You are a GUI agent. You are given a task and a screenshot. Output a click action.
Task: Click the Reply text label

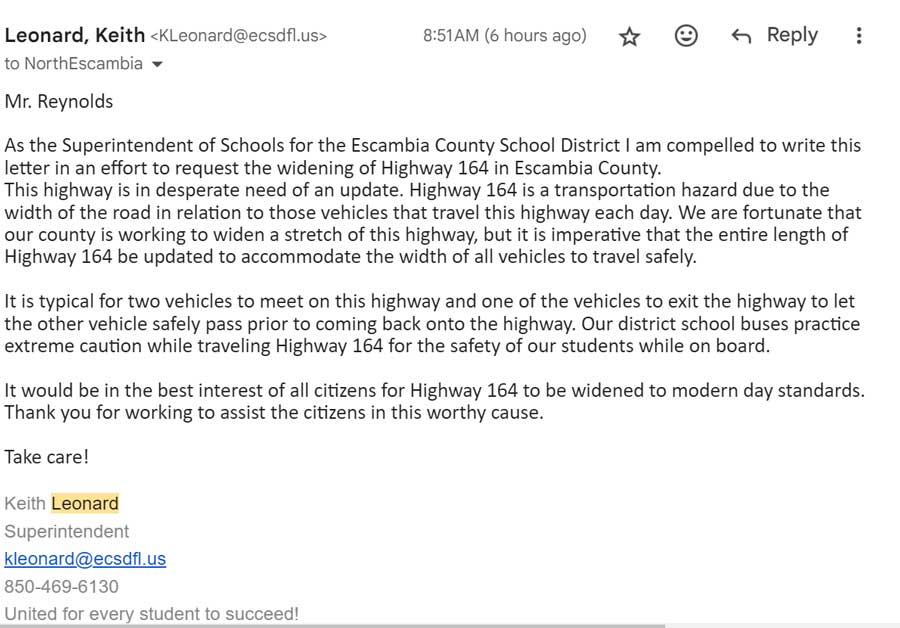pos(792,35)
